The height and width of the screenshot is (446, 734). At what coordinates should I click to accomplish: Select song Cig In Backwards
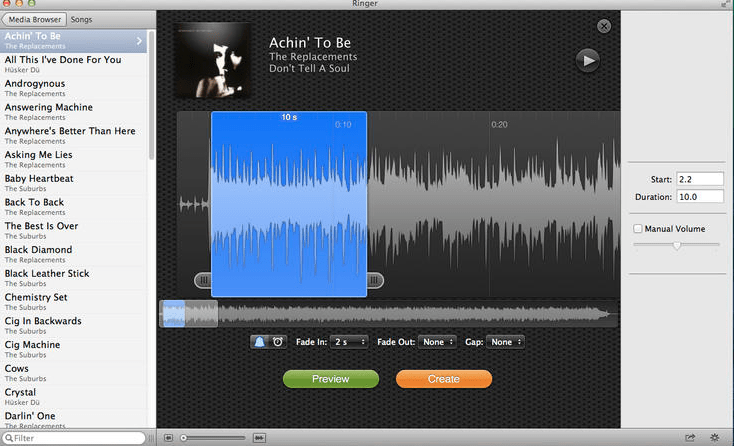click(x=73, y=326)
